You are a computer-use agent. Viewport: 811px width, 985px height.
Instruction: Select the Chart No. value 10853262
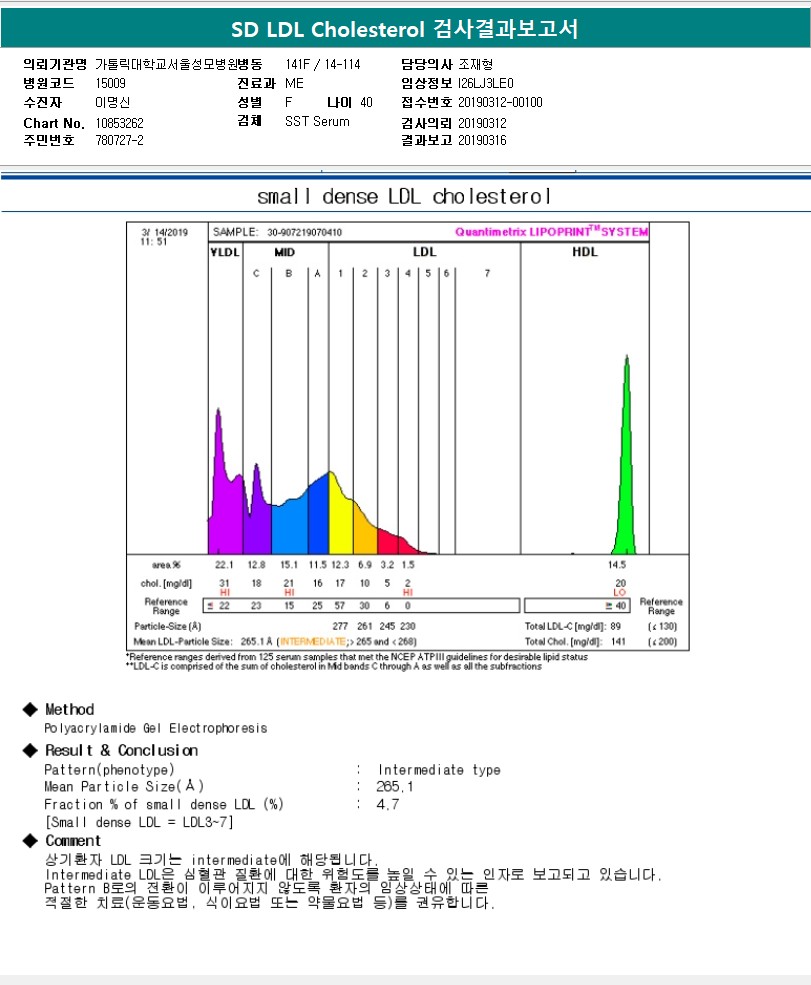[x=120, y=122]
